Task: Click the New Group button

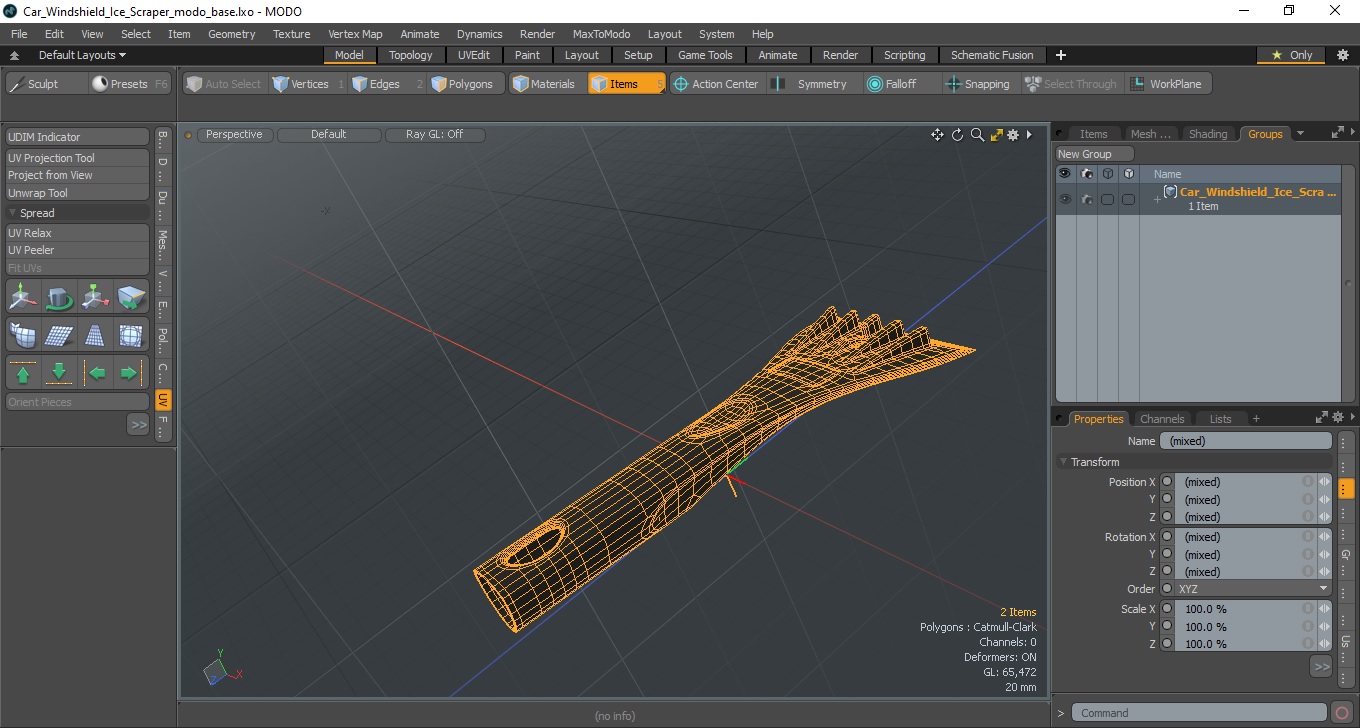Action: (x=1095, y=154)
